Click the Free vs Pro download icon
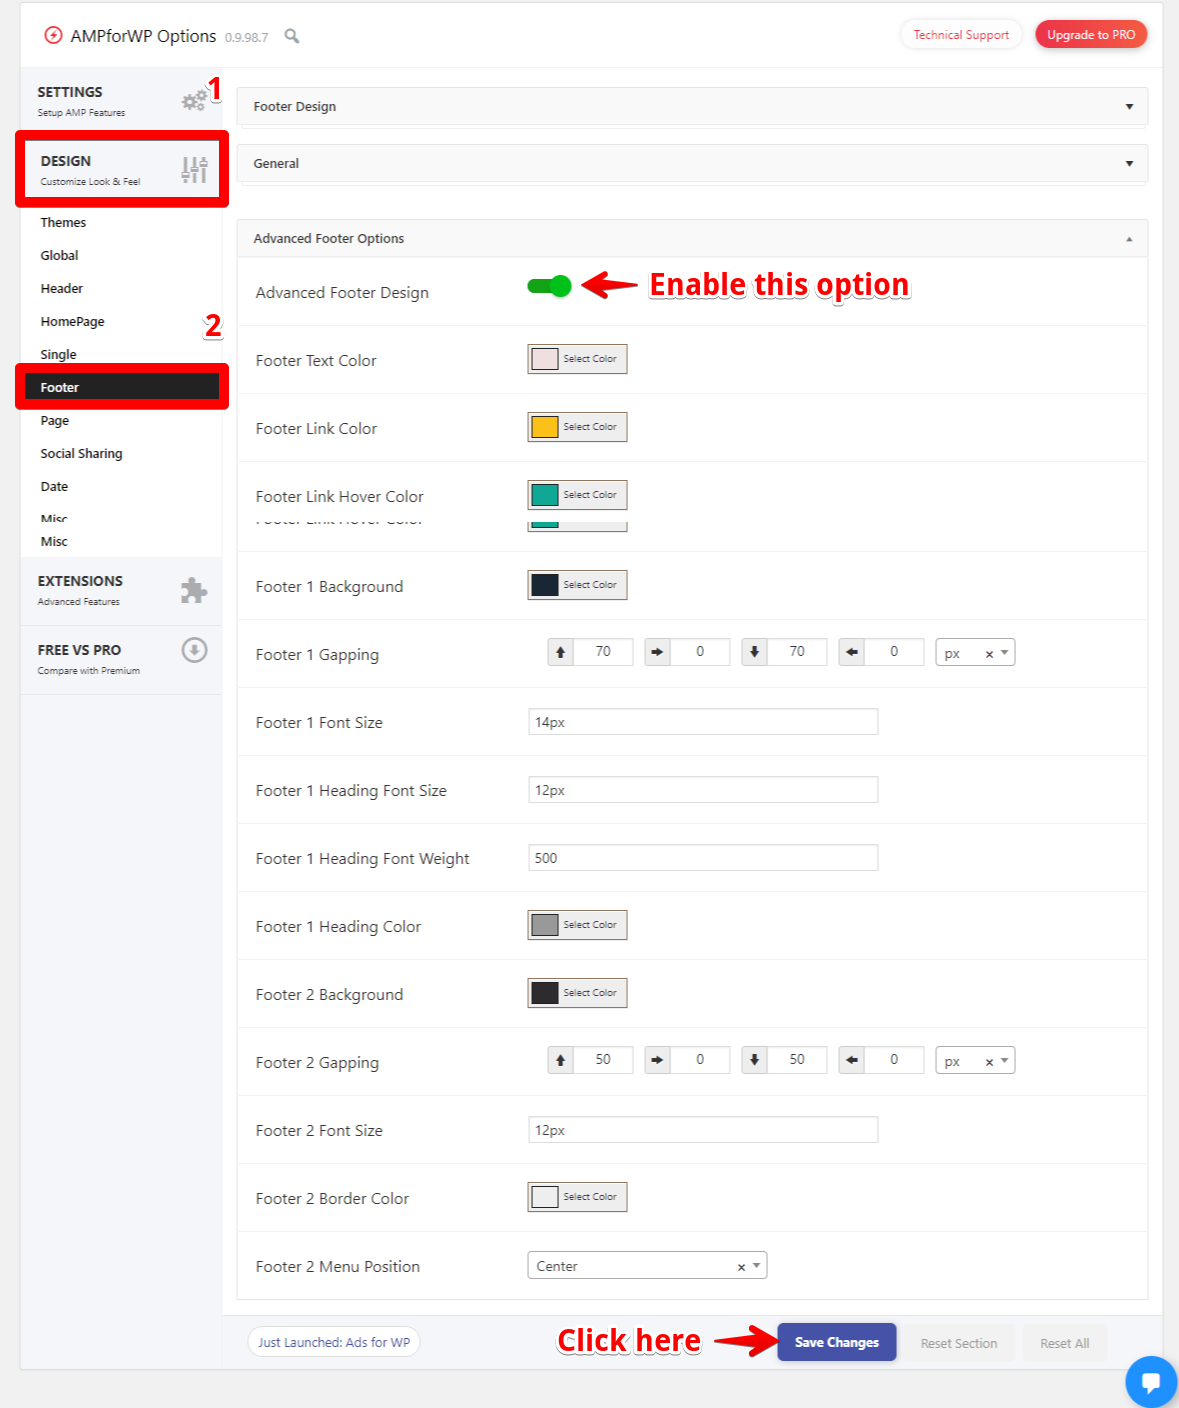This screenshot has width=1179, height=1408. coord(194,650)
